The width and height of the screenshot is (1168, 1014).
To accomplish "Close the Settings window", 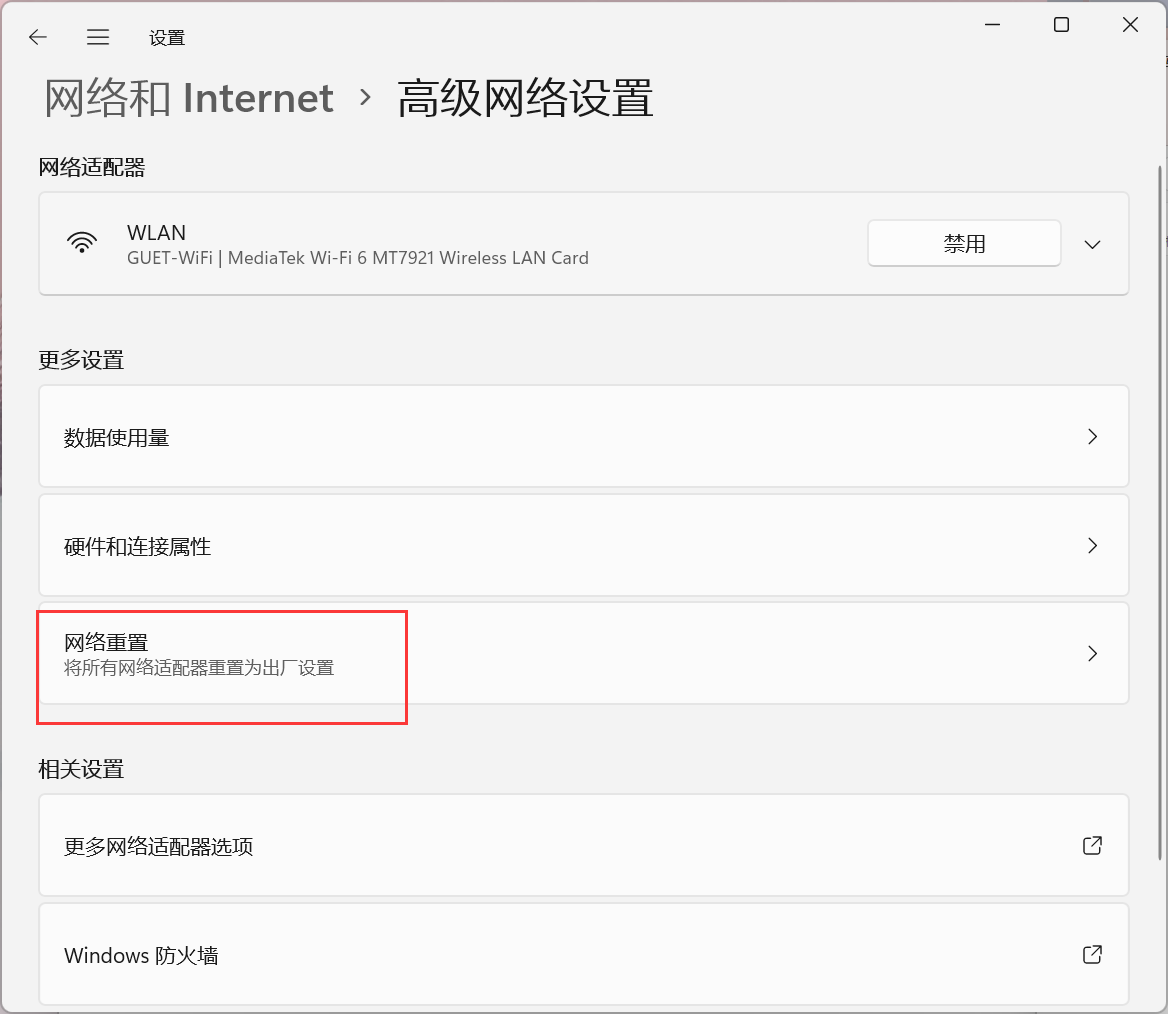I will point(1130,25).
